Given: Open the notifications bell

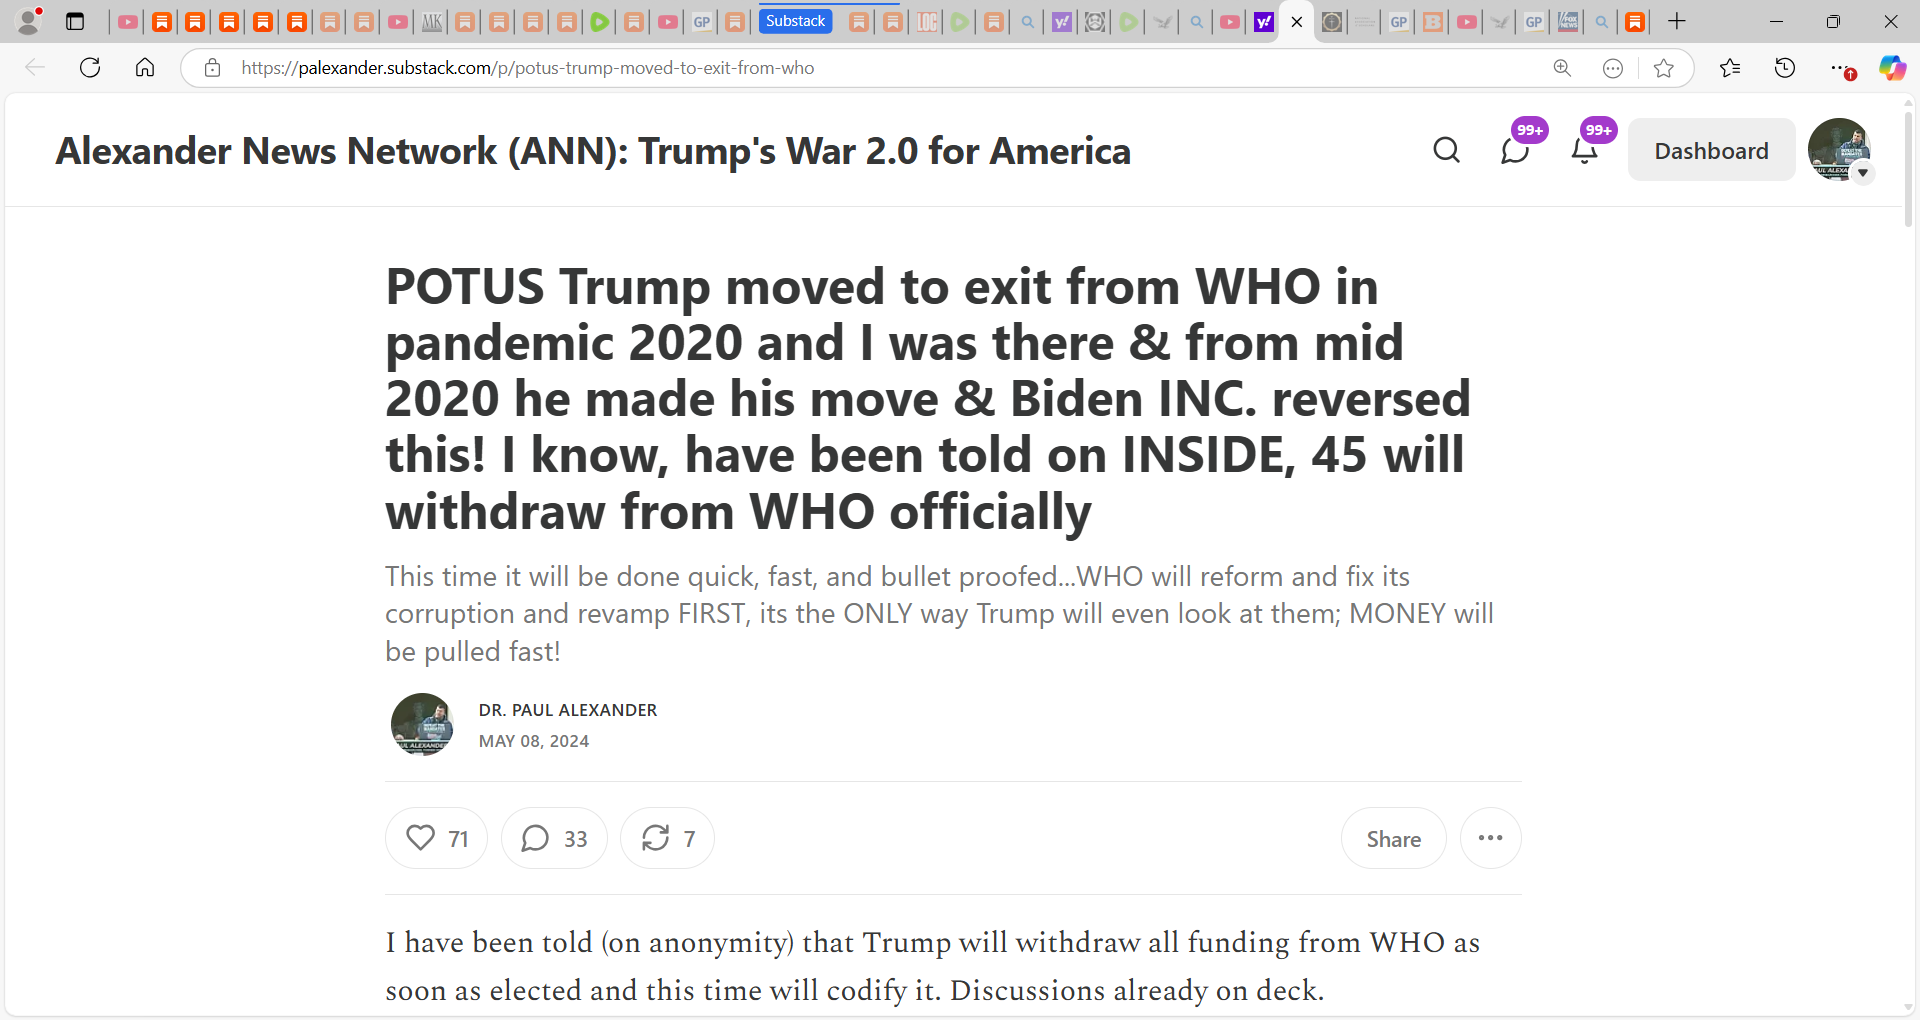Looking at the screenshot, I should [x=1584, y=150].
